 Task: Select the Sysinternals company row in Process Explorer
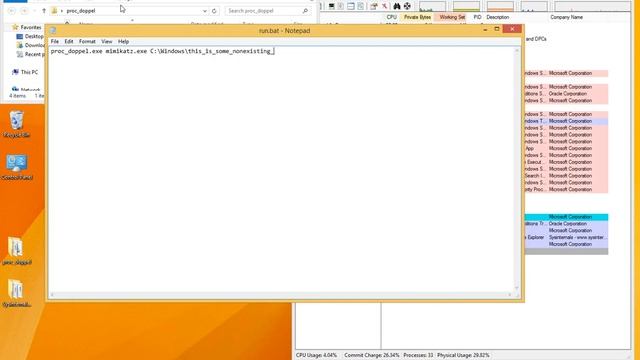pyautogui.click(x=566, y=238)
